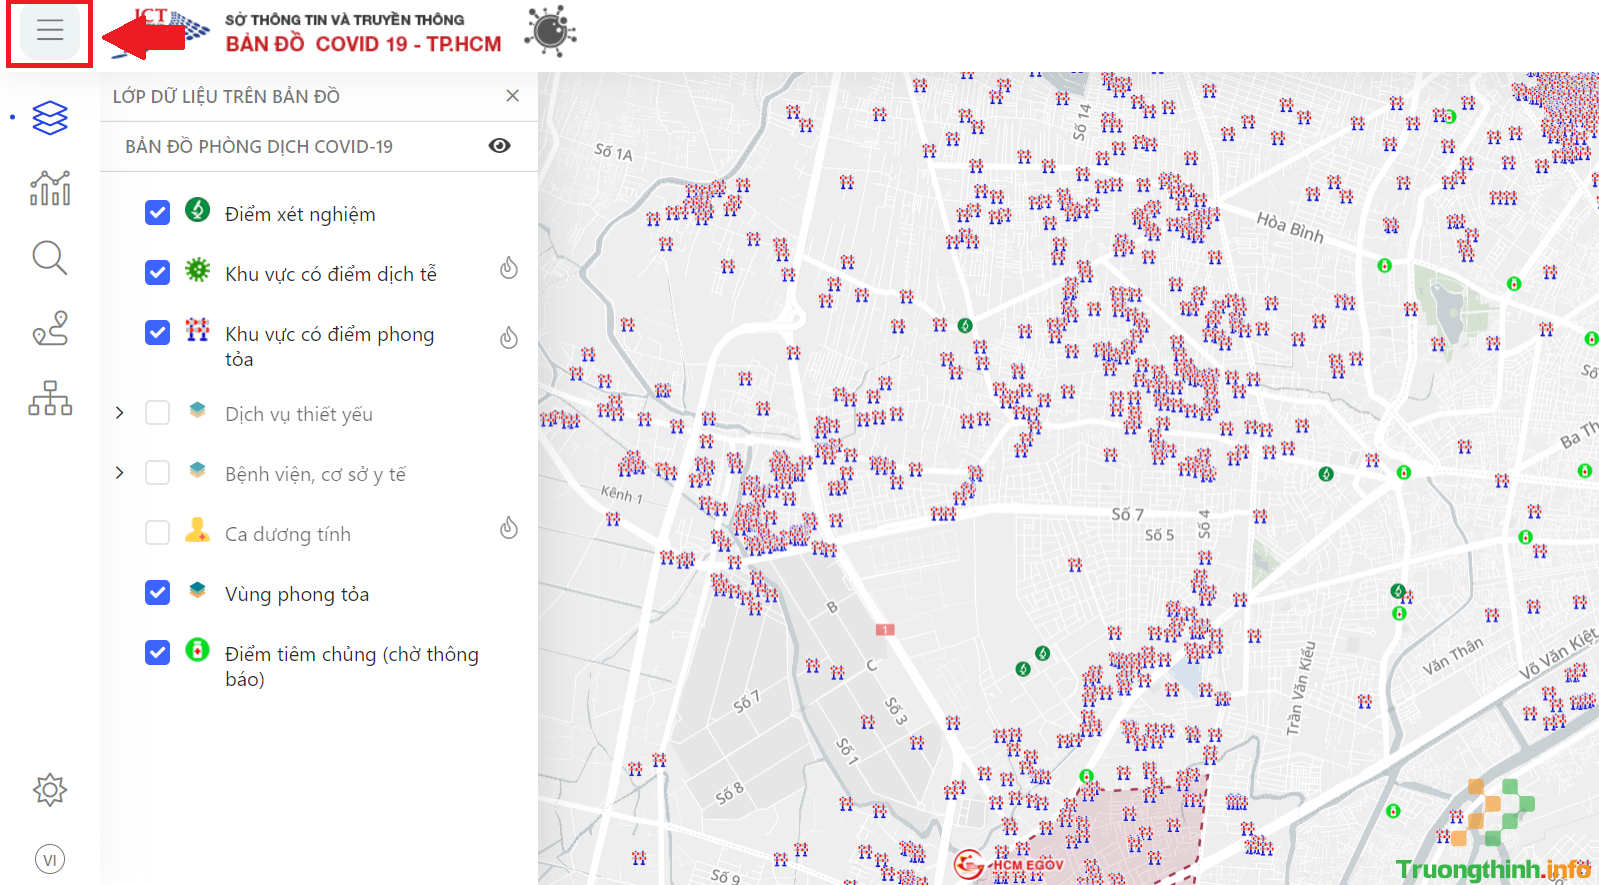The width and height of the screenshot is (1599, 885).
Task: Open the route directions sidebar icon
Action: (x=50, y=328)
